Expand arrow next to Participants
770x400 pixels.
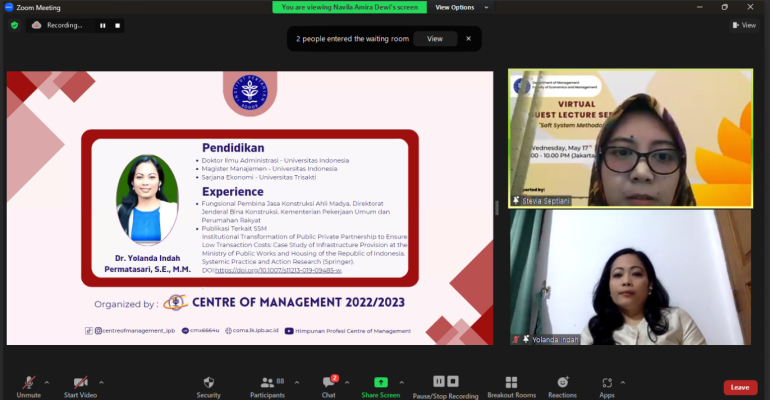pos(297,382)
